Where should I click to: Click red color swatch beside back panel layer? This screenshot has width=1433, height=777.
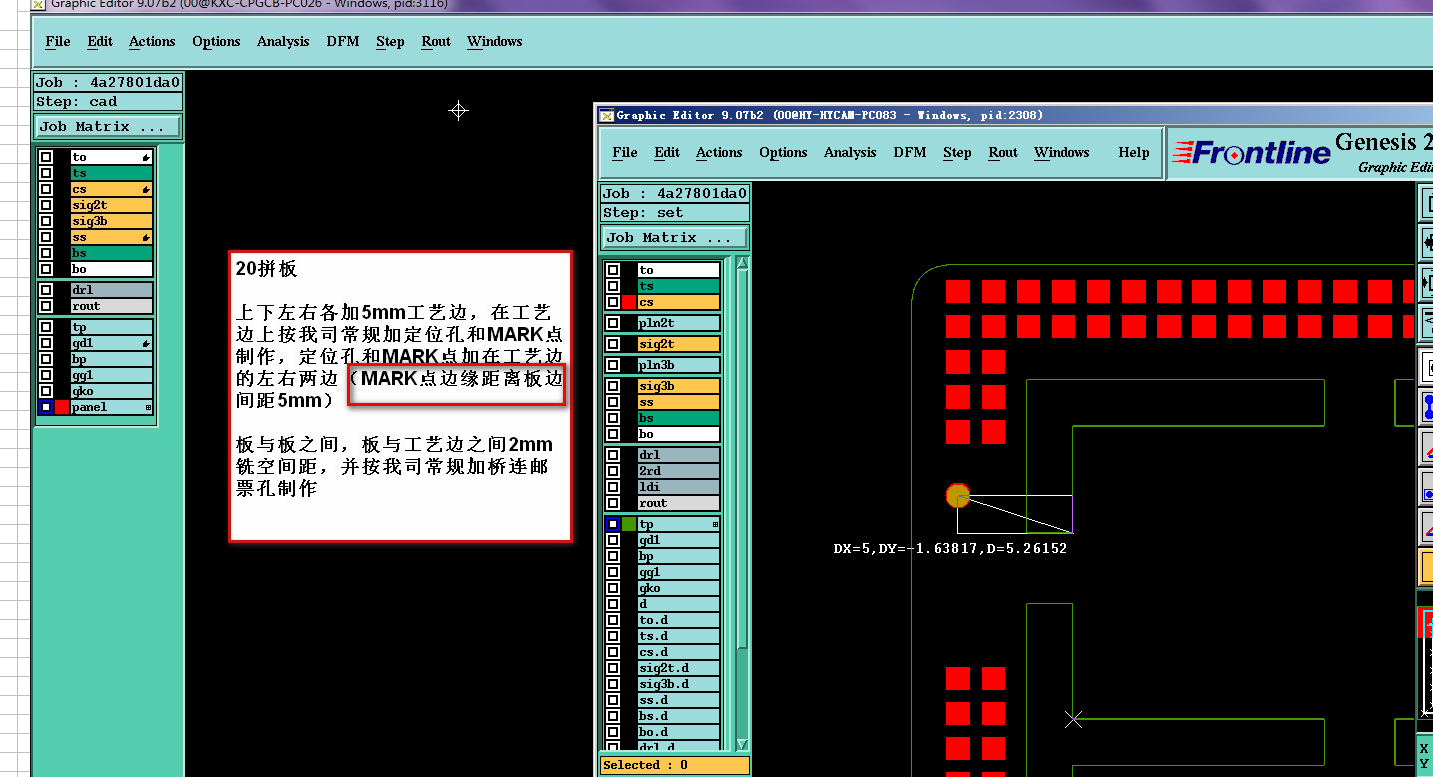pos(62,407)
